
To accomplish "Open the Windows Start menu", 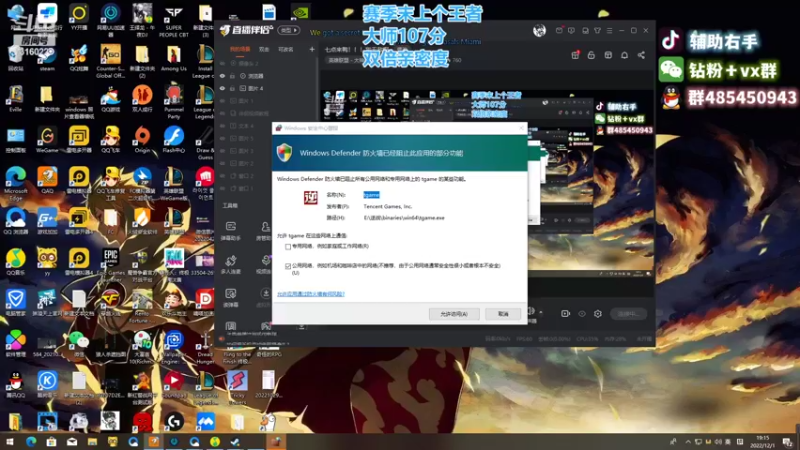I will (x=10, y=442).
